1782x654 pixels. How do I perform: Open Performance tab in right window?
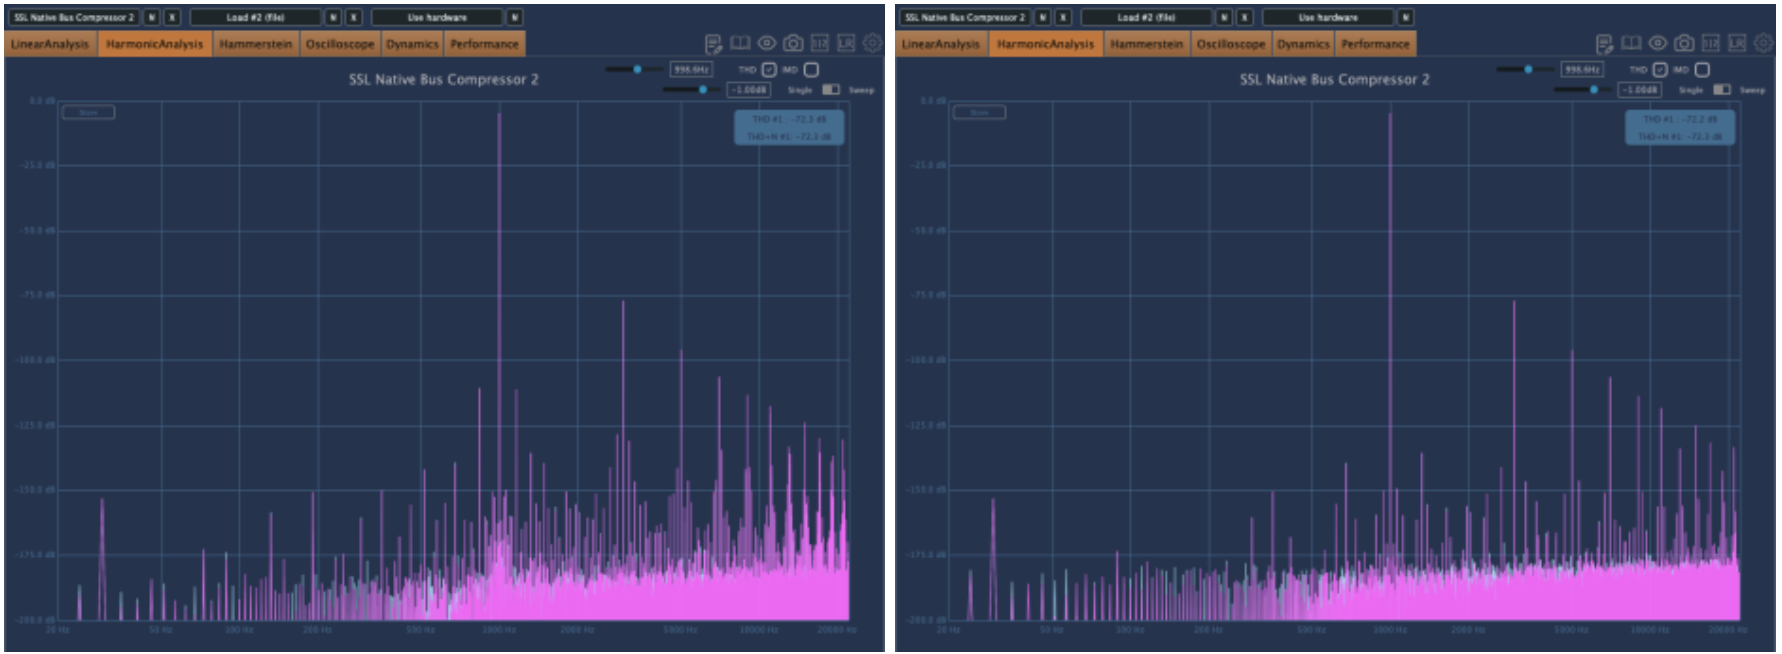(1375, 44)
